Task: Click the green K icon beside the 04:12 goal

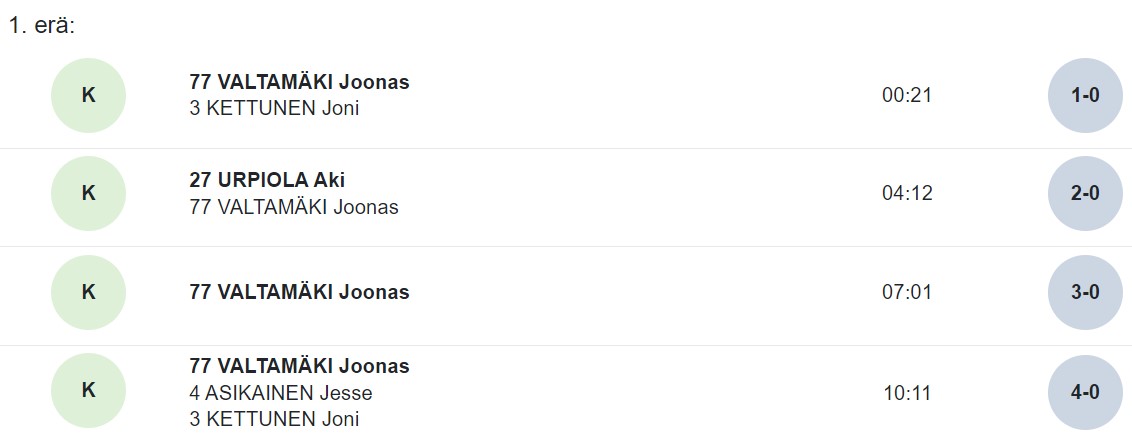Action: (x=88, y=193)
